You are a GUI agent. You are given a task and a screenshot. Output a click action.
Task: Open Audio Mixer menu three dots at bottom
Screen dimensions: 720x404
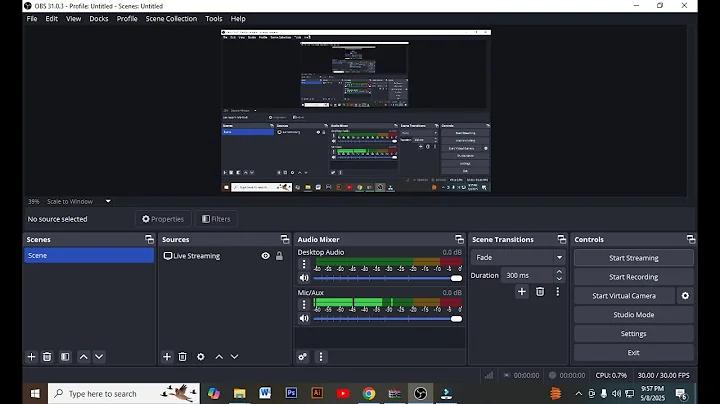coord(321,357)
